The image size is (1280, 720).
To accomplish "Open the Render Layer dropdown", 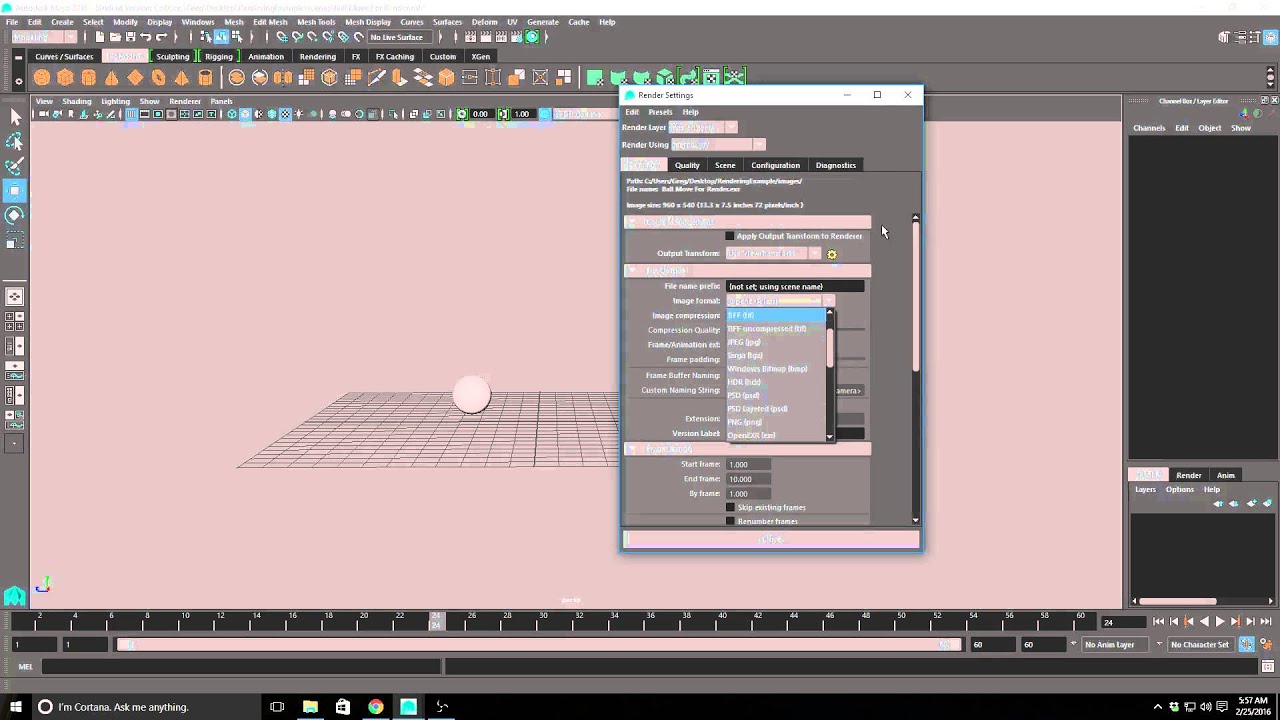I will click(x=731, y=128).
